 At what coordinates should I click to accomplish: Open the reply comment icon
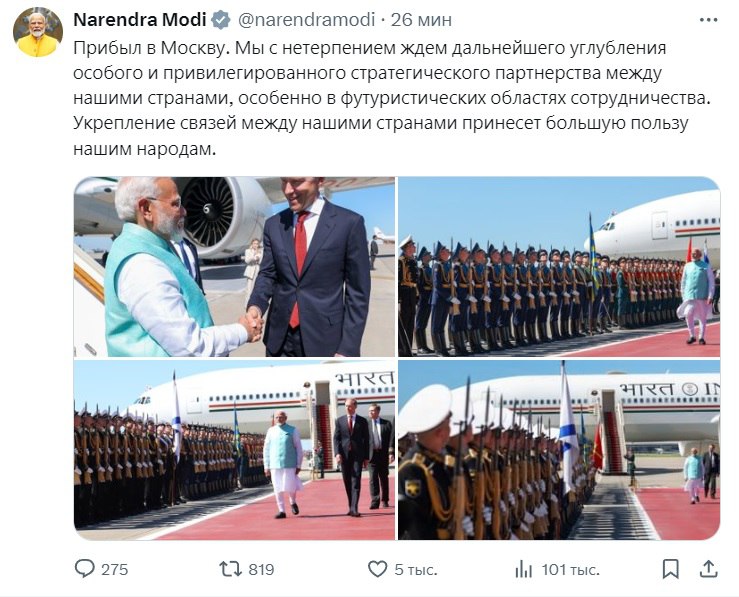pos(85,569)
